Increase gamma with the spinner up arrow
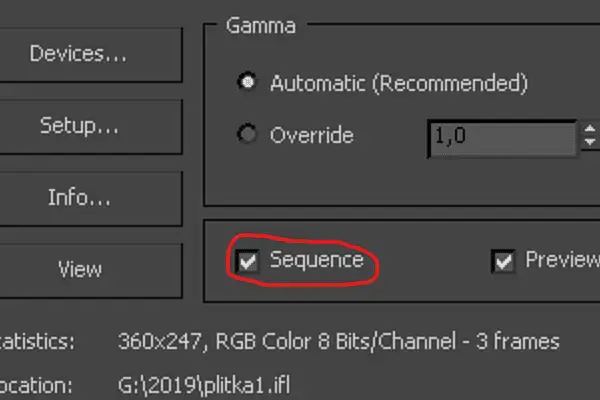 point(589,128)
